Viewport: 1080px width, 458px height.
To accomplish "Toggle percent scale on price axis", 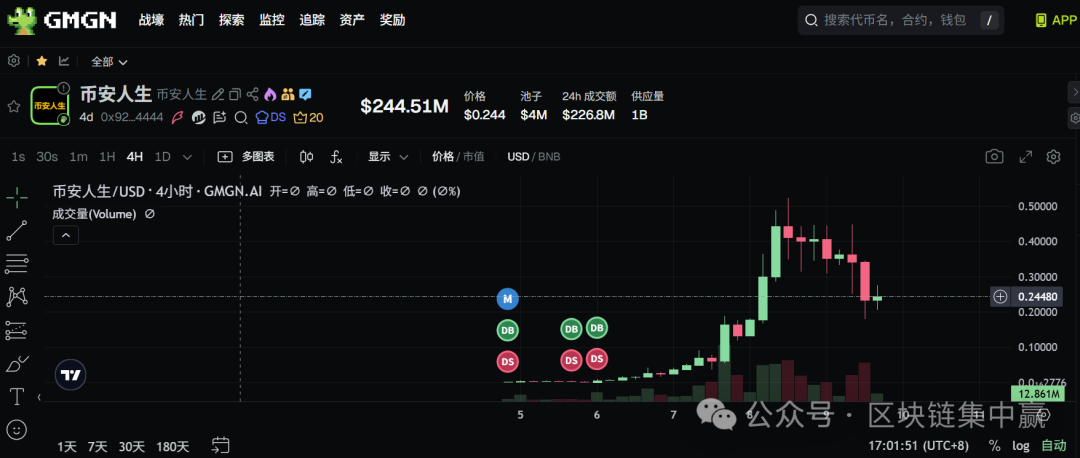I will pyautogui.click(x=994, y=445).
